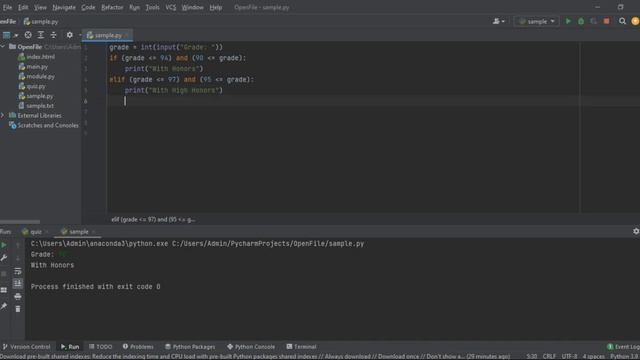640x360 pixels.
Task: Stop the process with the red square
Action: point(607,21)
